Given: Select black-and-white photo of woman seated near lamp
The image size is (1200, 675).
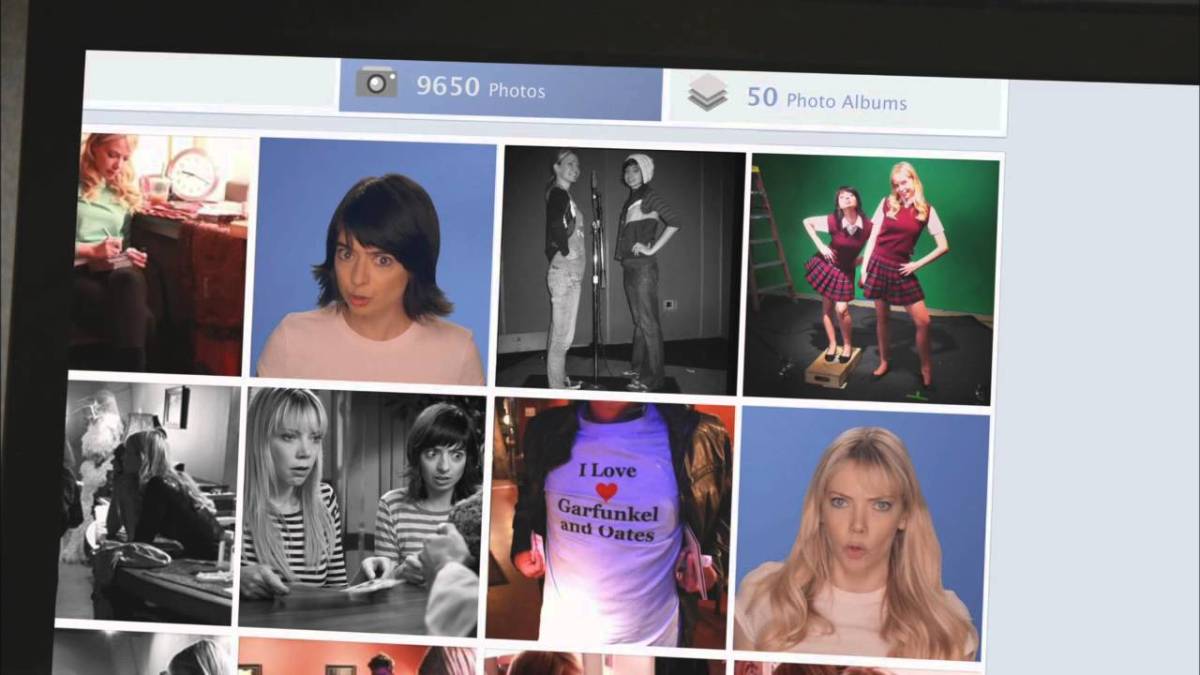Looking at the screenshot, I should [150, 498].
